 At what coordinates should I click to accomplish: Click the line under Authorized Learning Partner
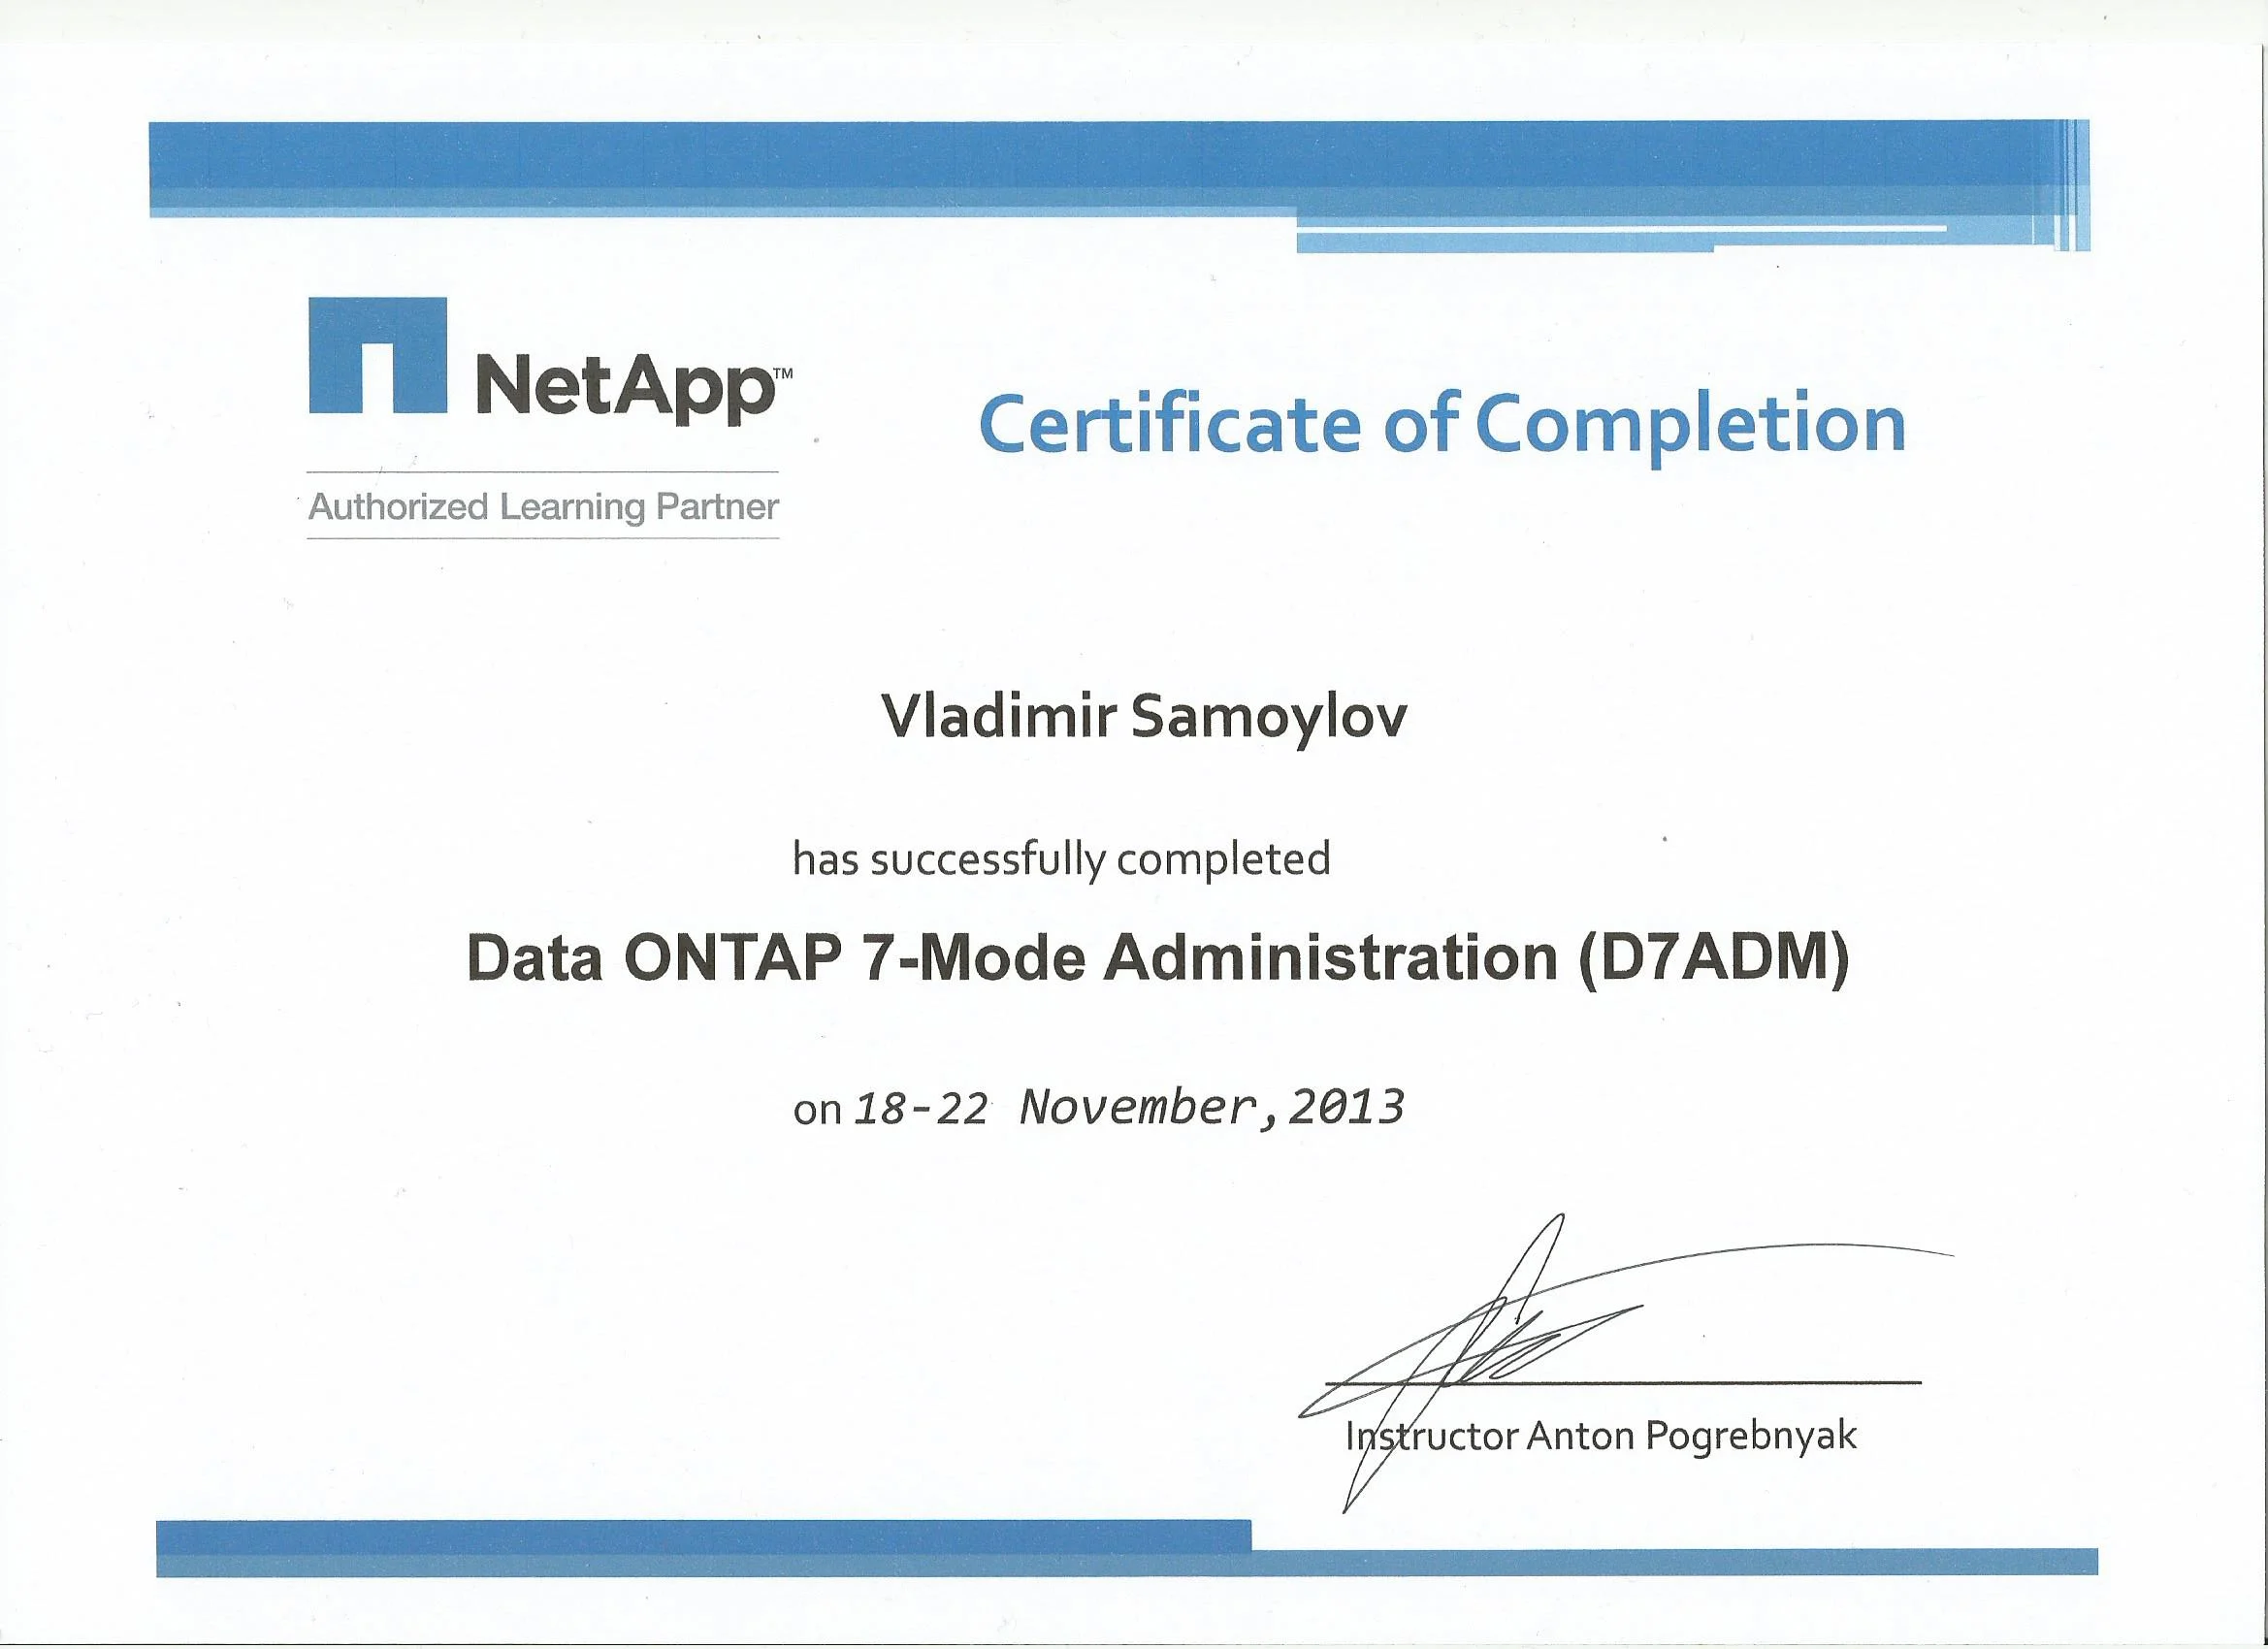point(543,539)
